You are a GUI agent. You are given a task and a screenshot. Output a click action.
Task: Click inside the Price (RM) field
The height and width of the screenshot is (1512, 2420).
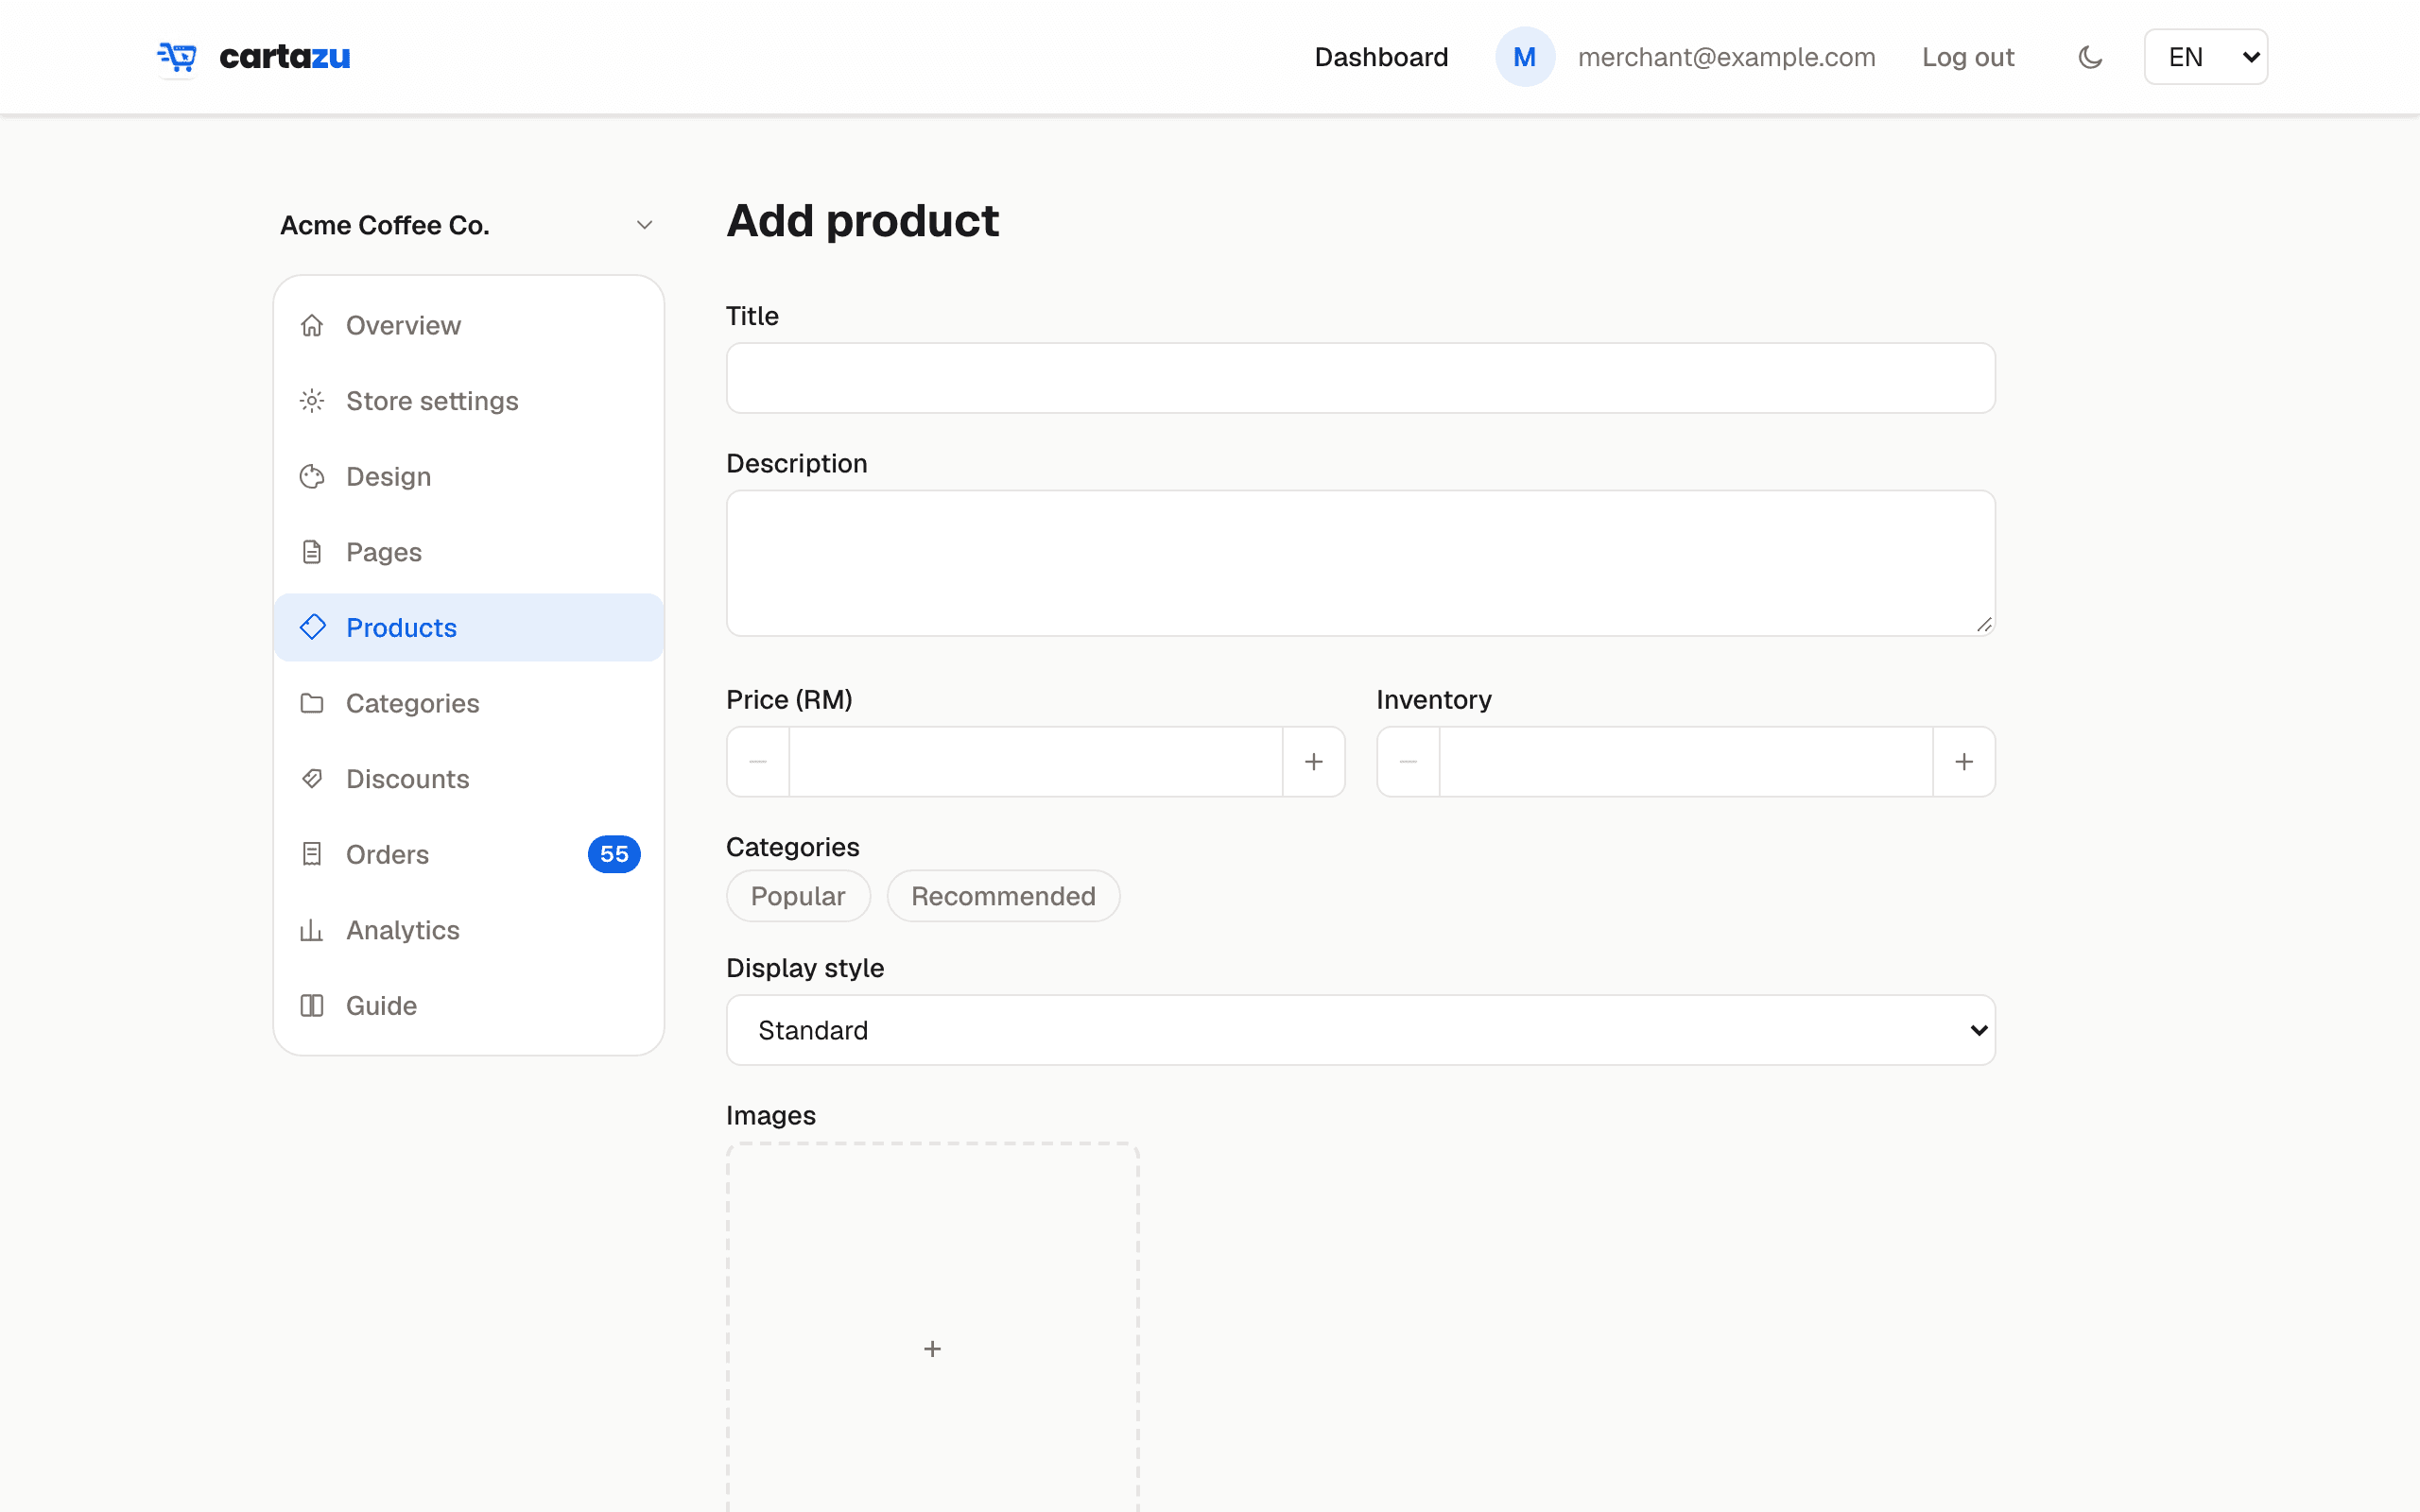click(x=1035, y=762)
